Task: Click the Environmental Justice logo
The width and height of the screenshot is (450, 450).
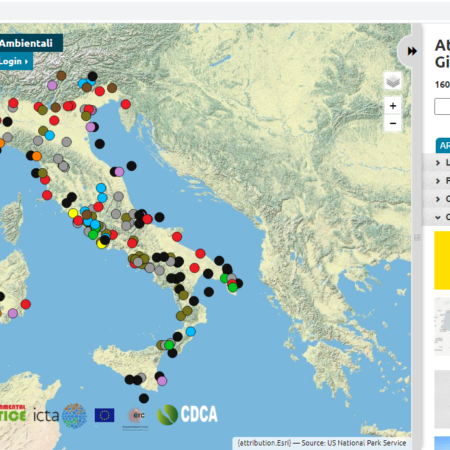Action: pos(13,414)
